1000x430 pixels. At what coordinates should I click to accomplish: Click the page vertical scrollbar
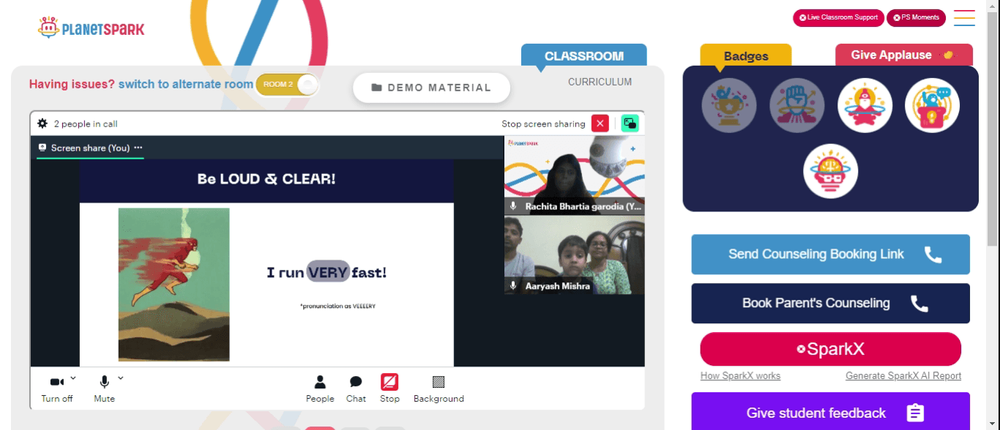[992, 128]
